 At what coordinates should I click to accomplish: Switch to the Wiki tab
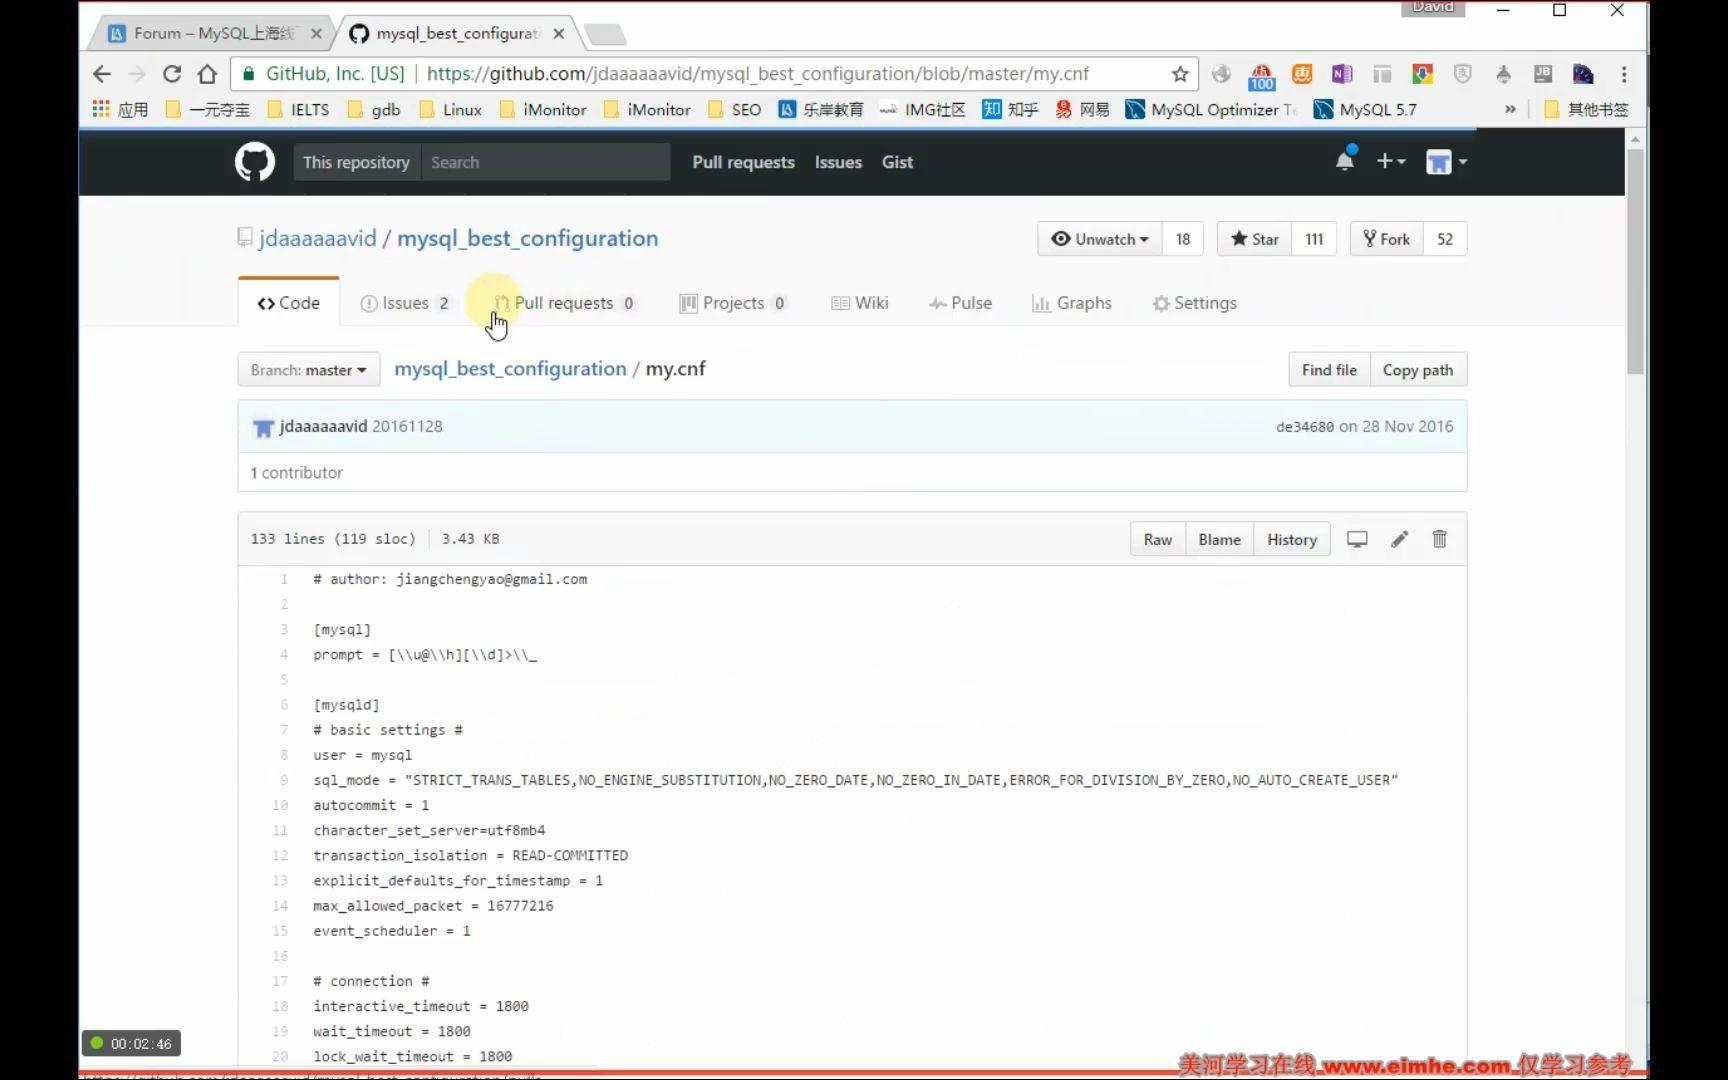tap(860, 303)
